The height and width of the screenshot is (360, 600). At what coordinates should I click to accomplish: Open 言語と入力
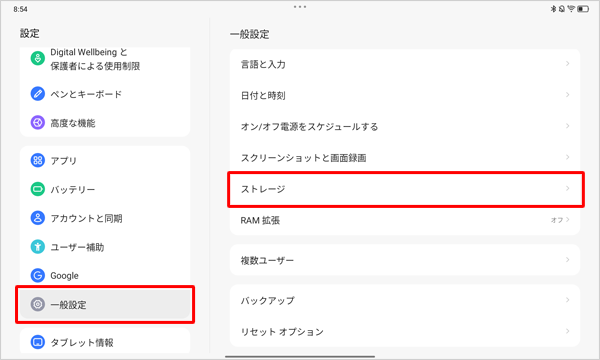coord(405,64)
